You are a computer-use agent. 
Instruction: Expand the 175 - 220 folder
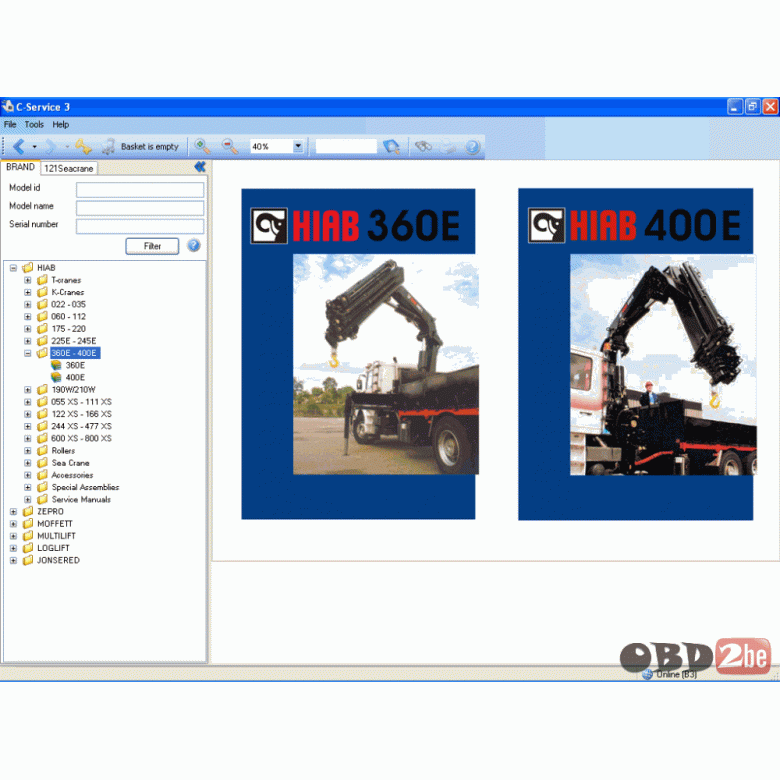pyautogui.click(x=28, y=329)
